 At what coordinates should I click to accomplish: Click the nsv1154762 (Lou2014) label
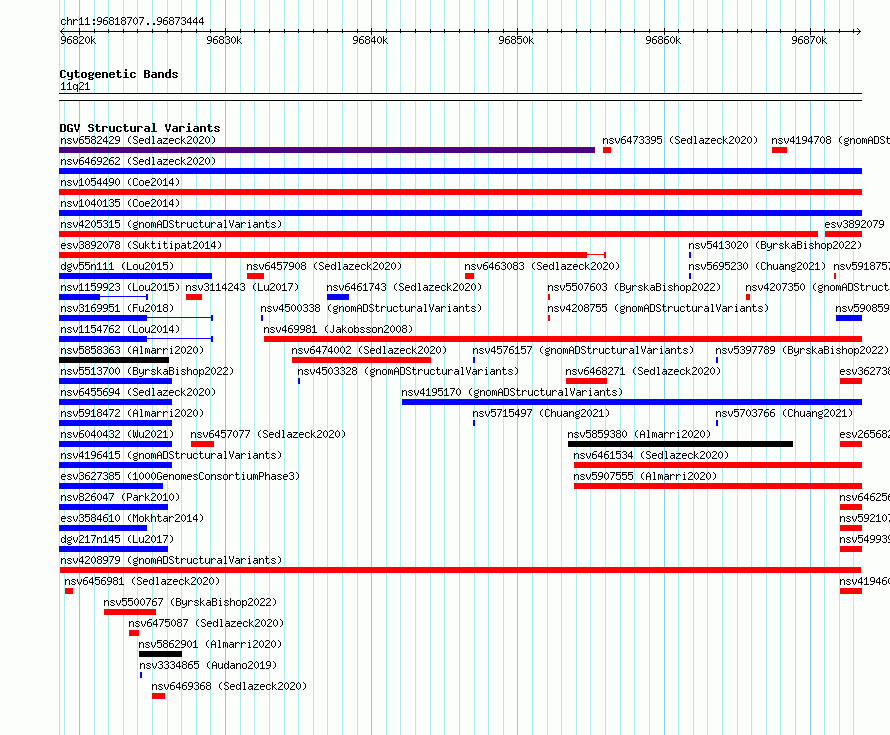tap(120, 329)
